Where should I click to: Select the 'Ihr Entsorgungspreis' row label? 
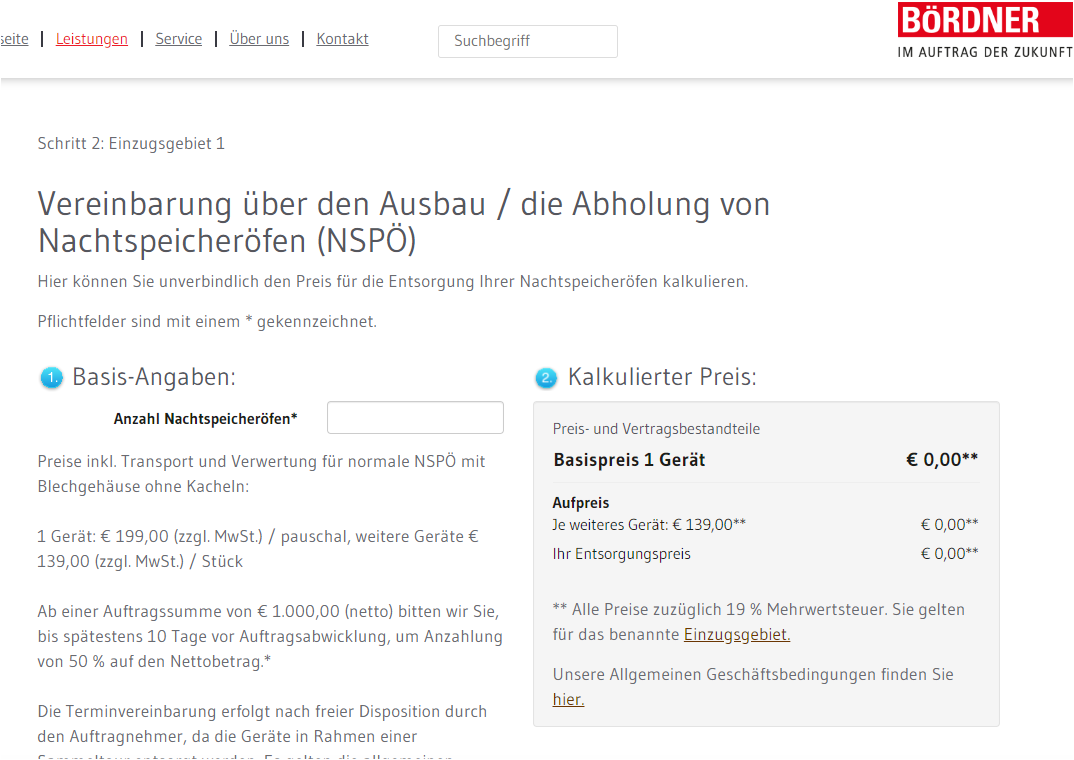(x=621, y=554)
